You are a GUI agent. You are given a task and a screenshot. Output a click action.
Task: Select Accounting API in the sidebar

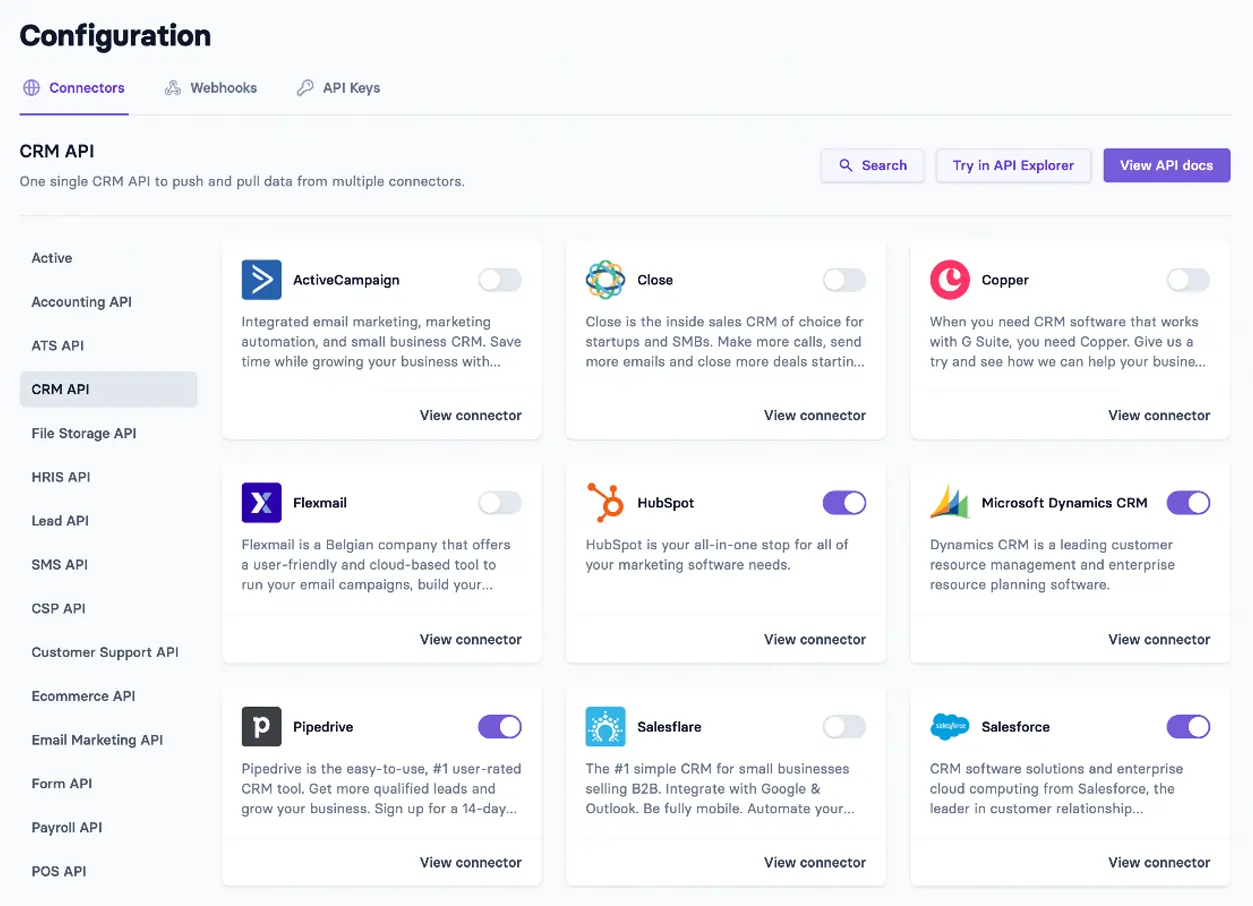(108, 302)
